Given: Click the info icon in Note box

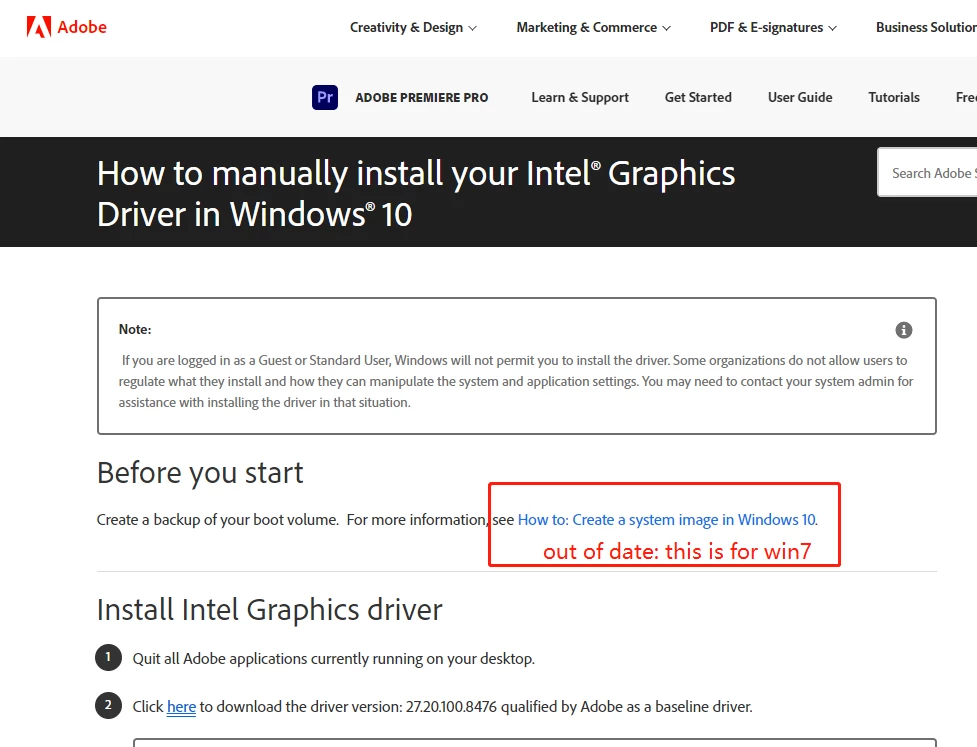Looking at the screenshot, I should click(903, 330).
